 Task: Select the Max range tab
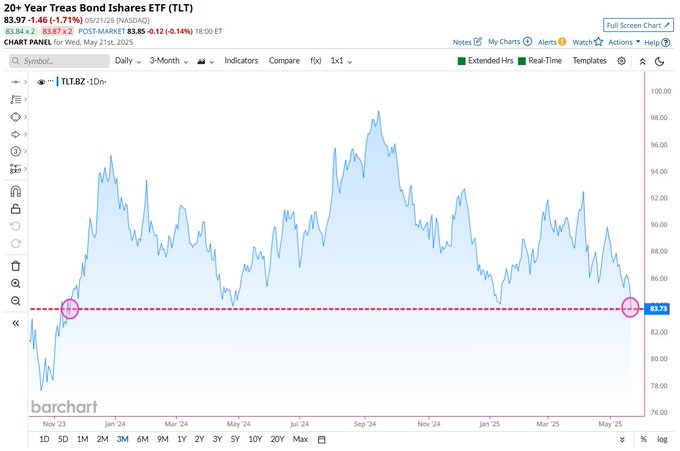click(x=300, y=439)
